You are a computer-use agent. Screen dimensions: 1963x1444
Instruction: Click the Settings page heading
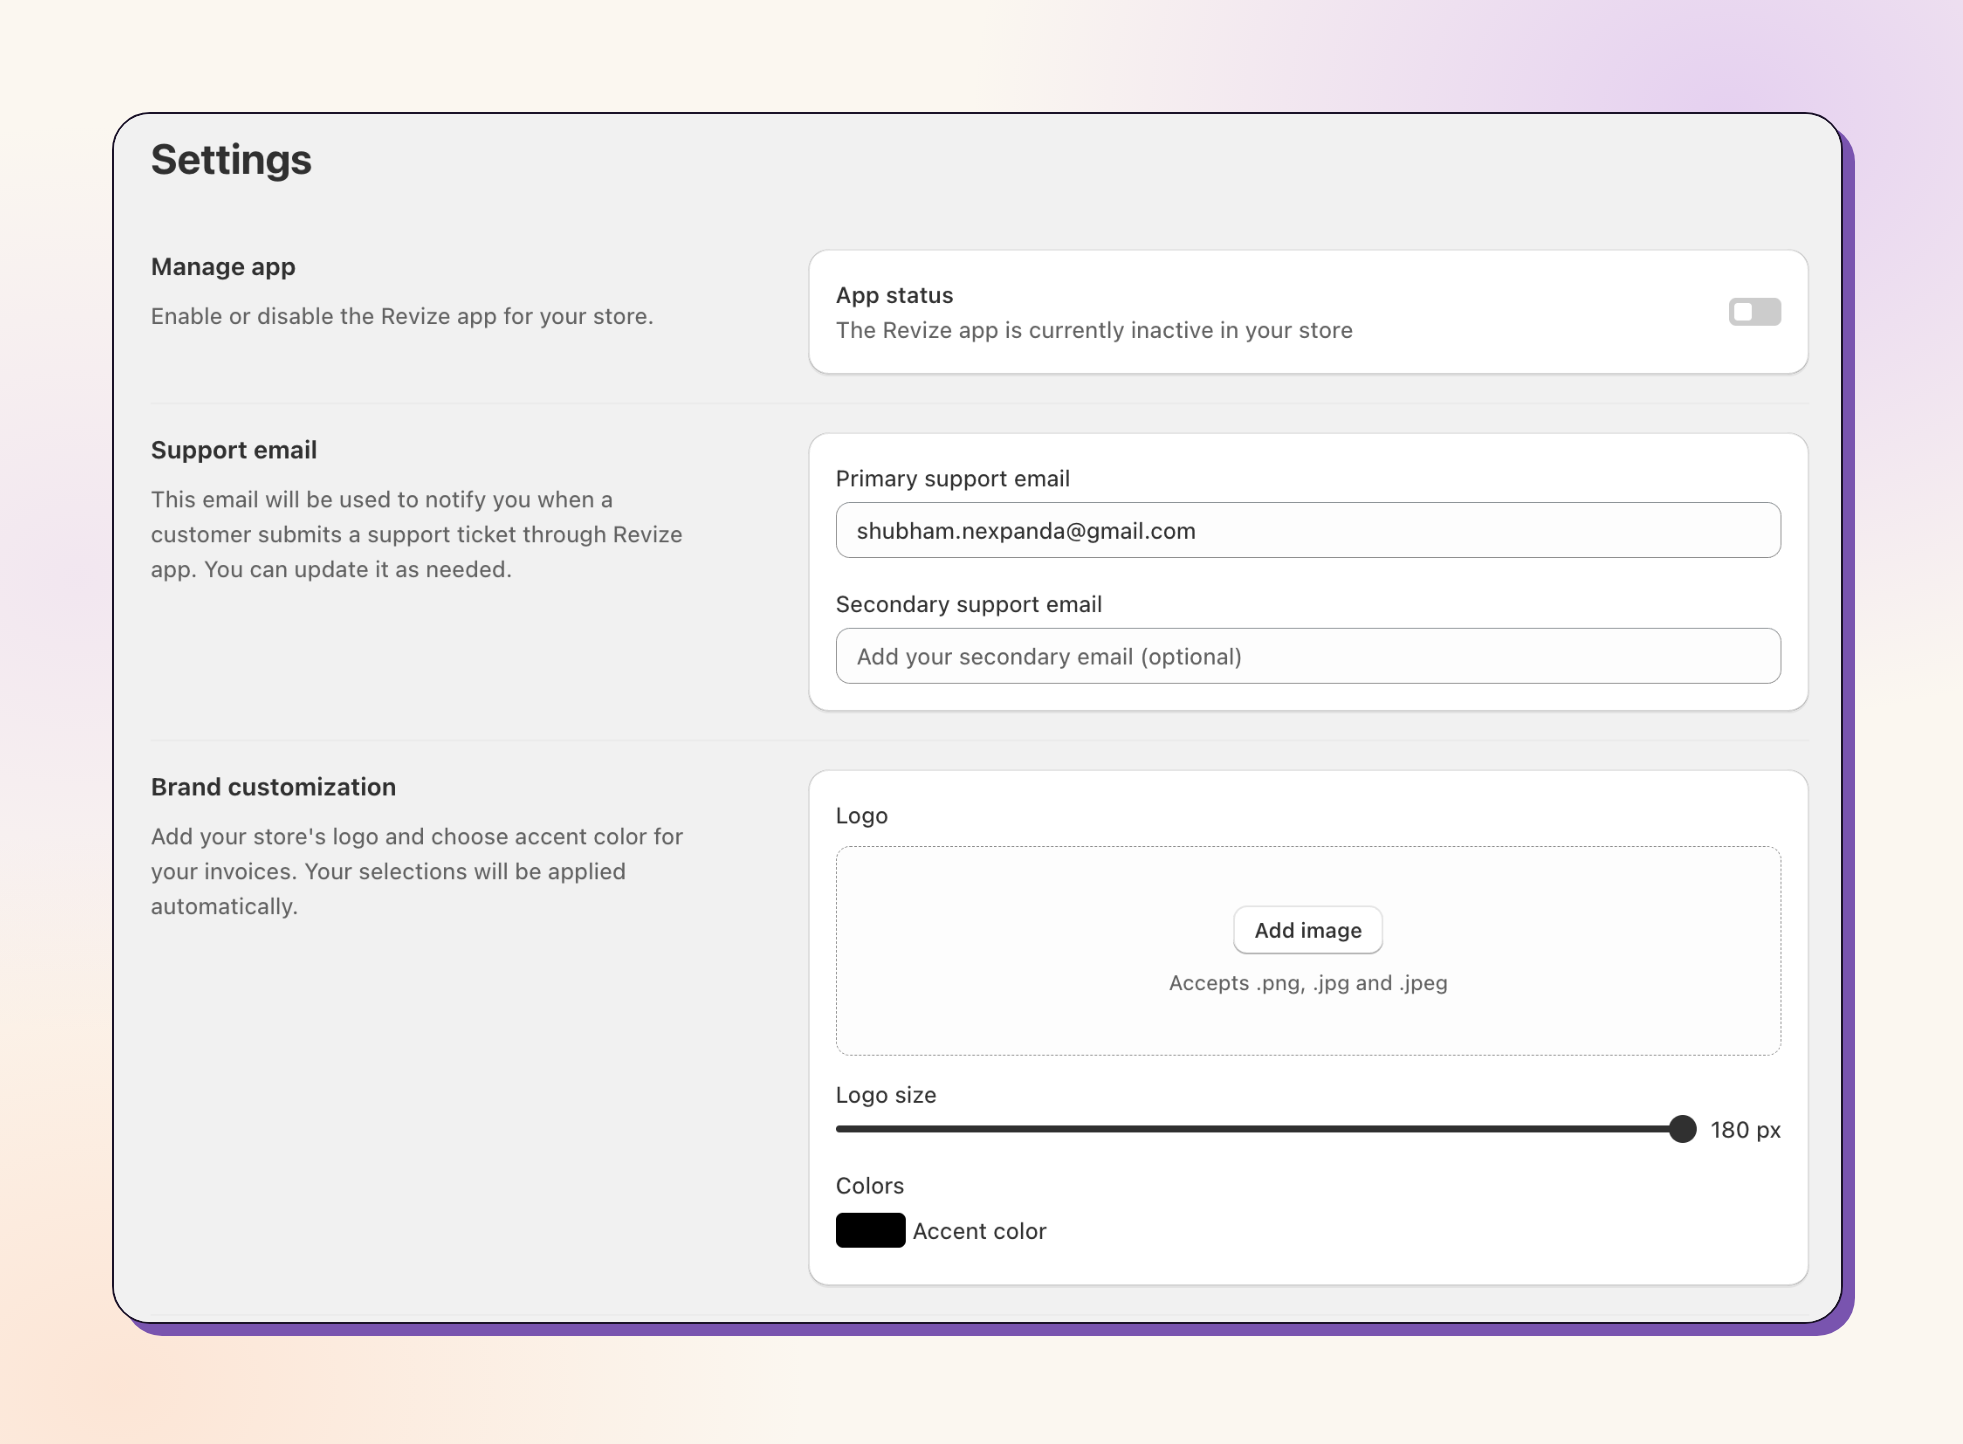tap(231, 160)
